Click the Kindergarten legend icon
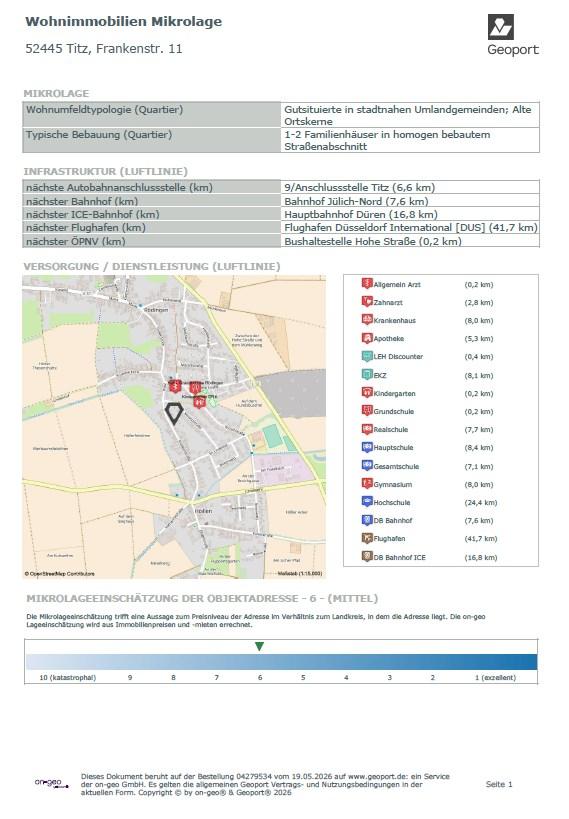The height and width of the screenshot is (819, 569). [x=367, y=393]
